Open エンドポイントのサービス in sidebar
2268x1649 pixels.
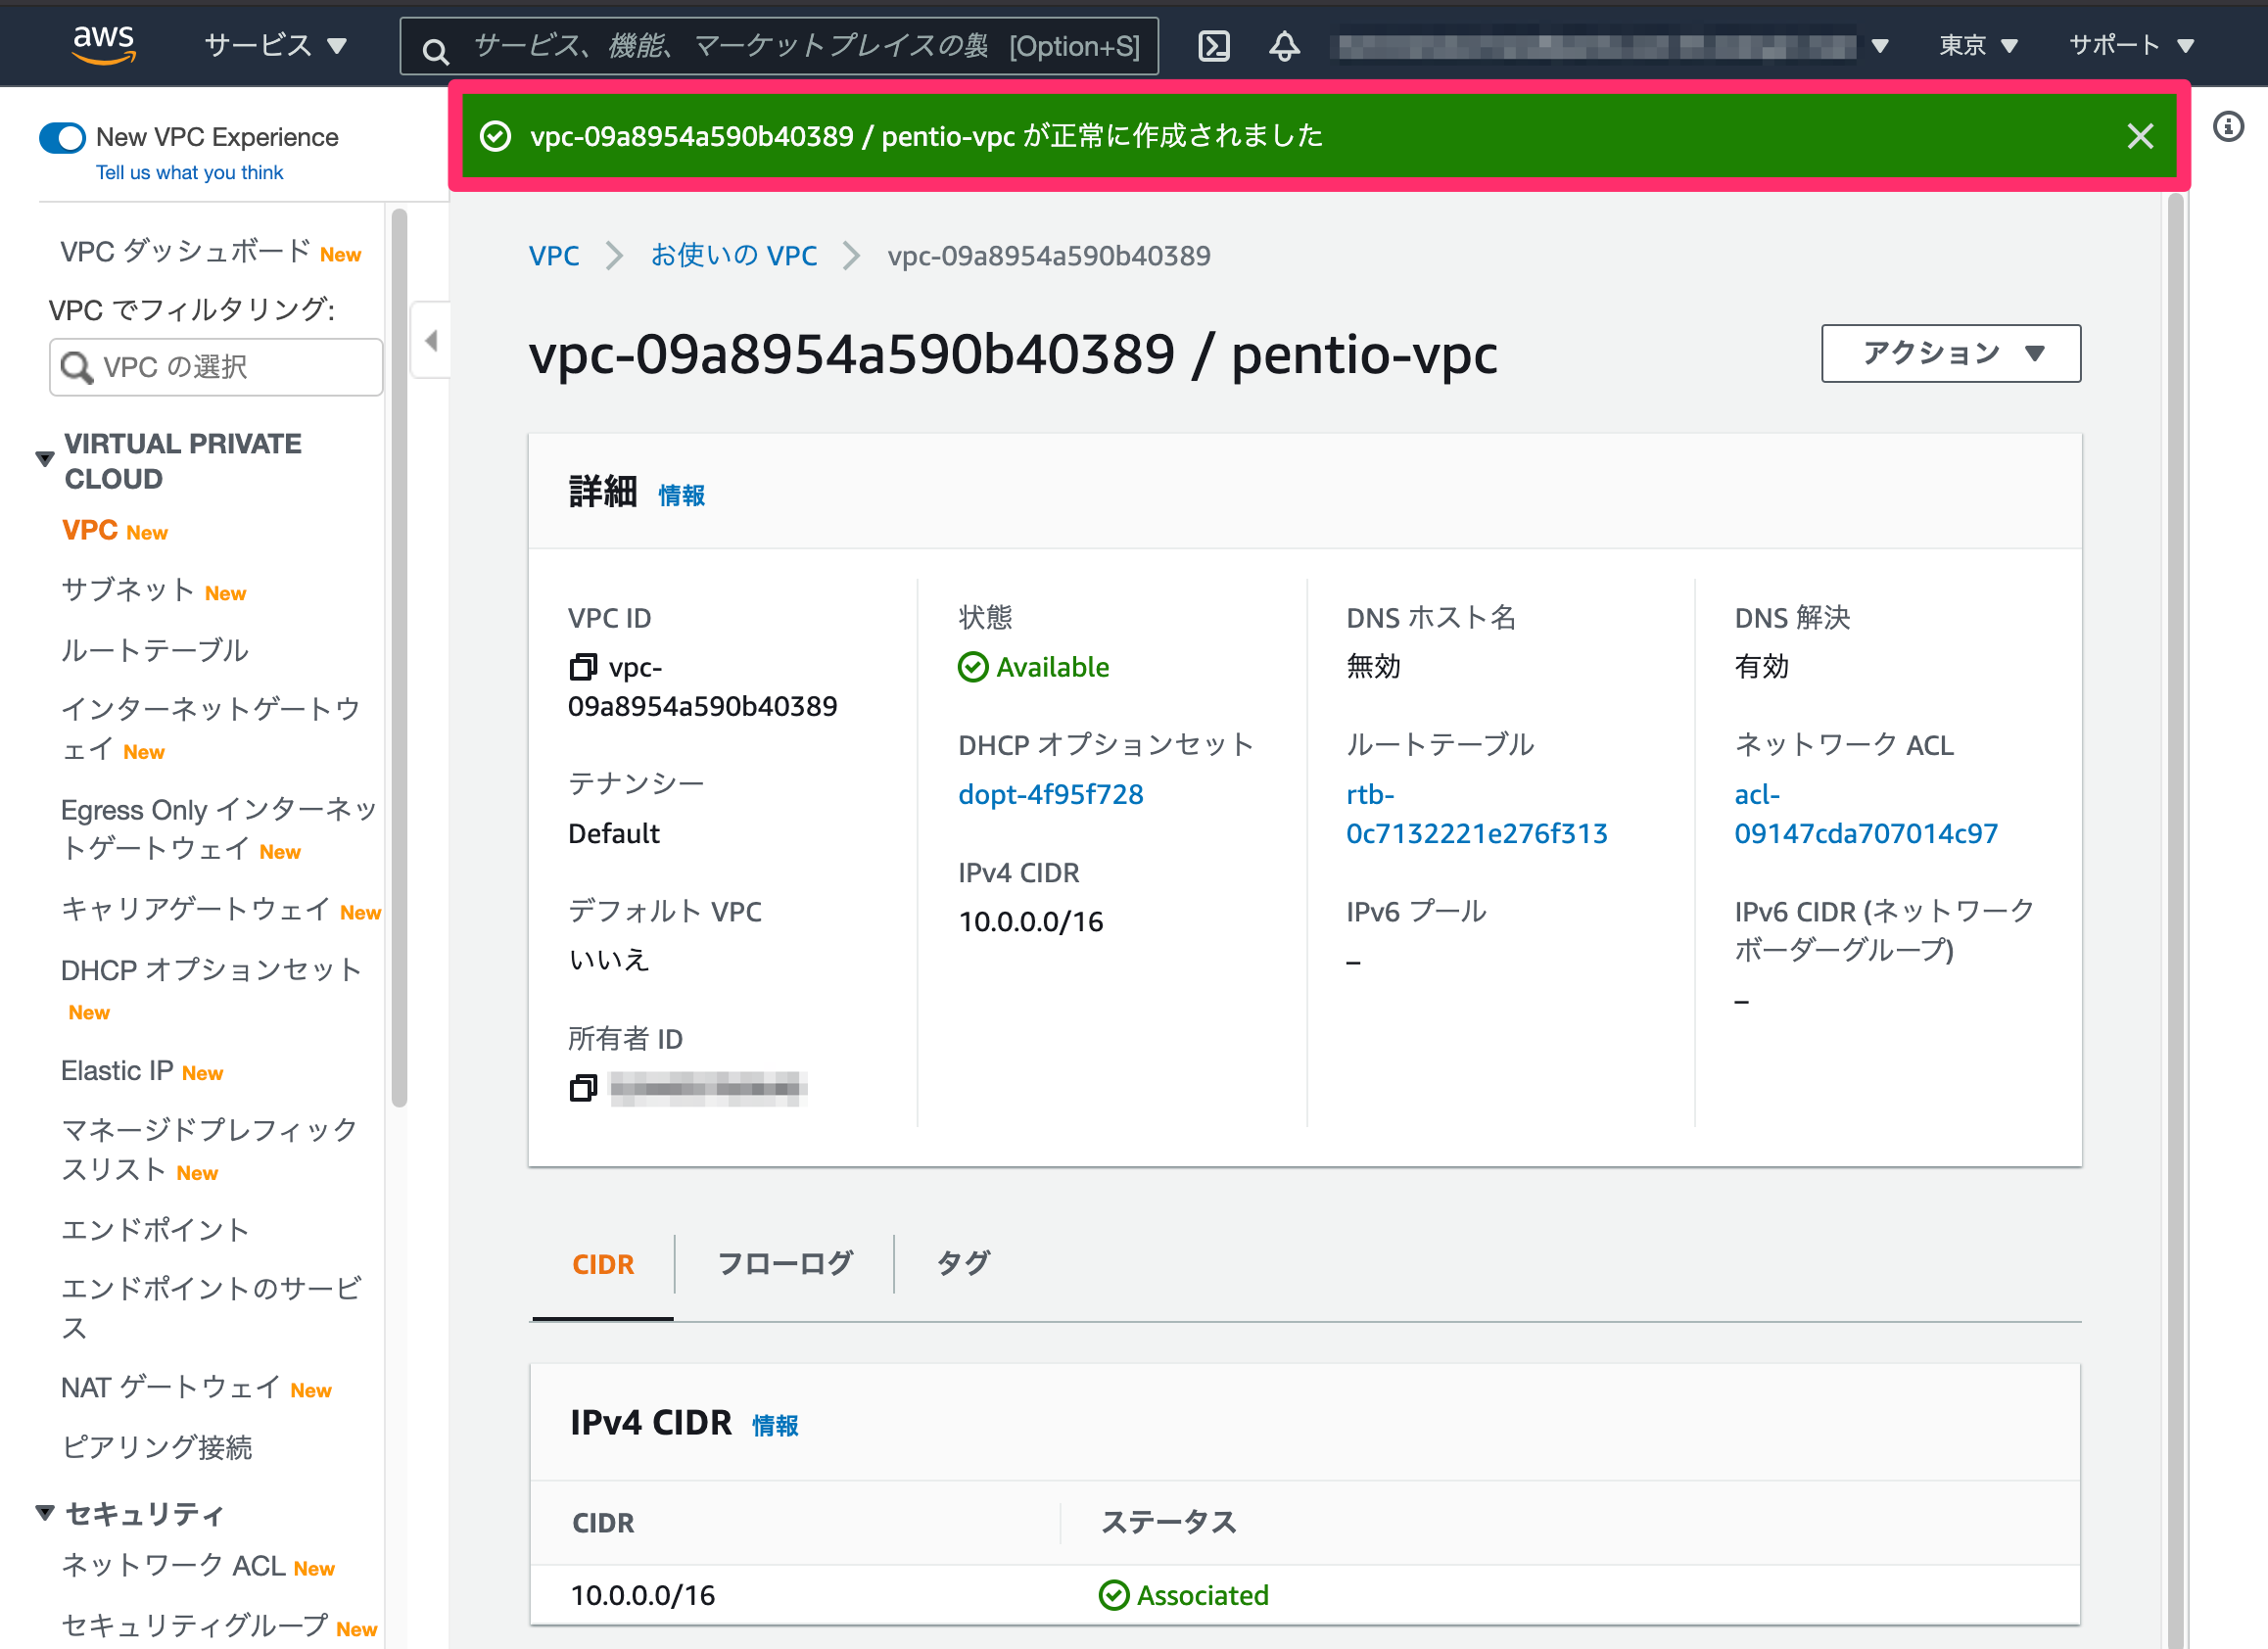pyautogui.click(x=211, y=1308)
